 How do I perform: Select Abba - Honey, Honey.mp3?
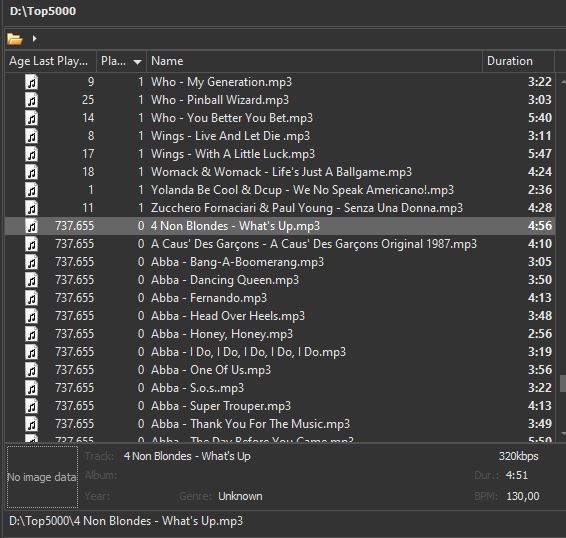point(222,334)
